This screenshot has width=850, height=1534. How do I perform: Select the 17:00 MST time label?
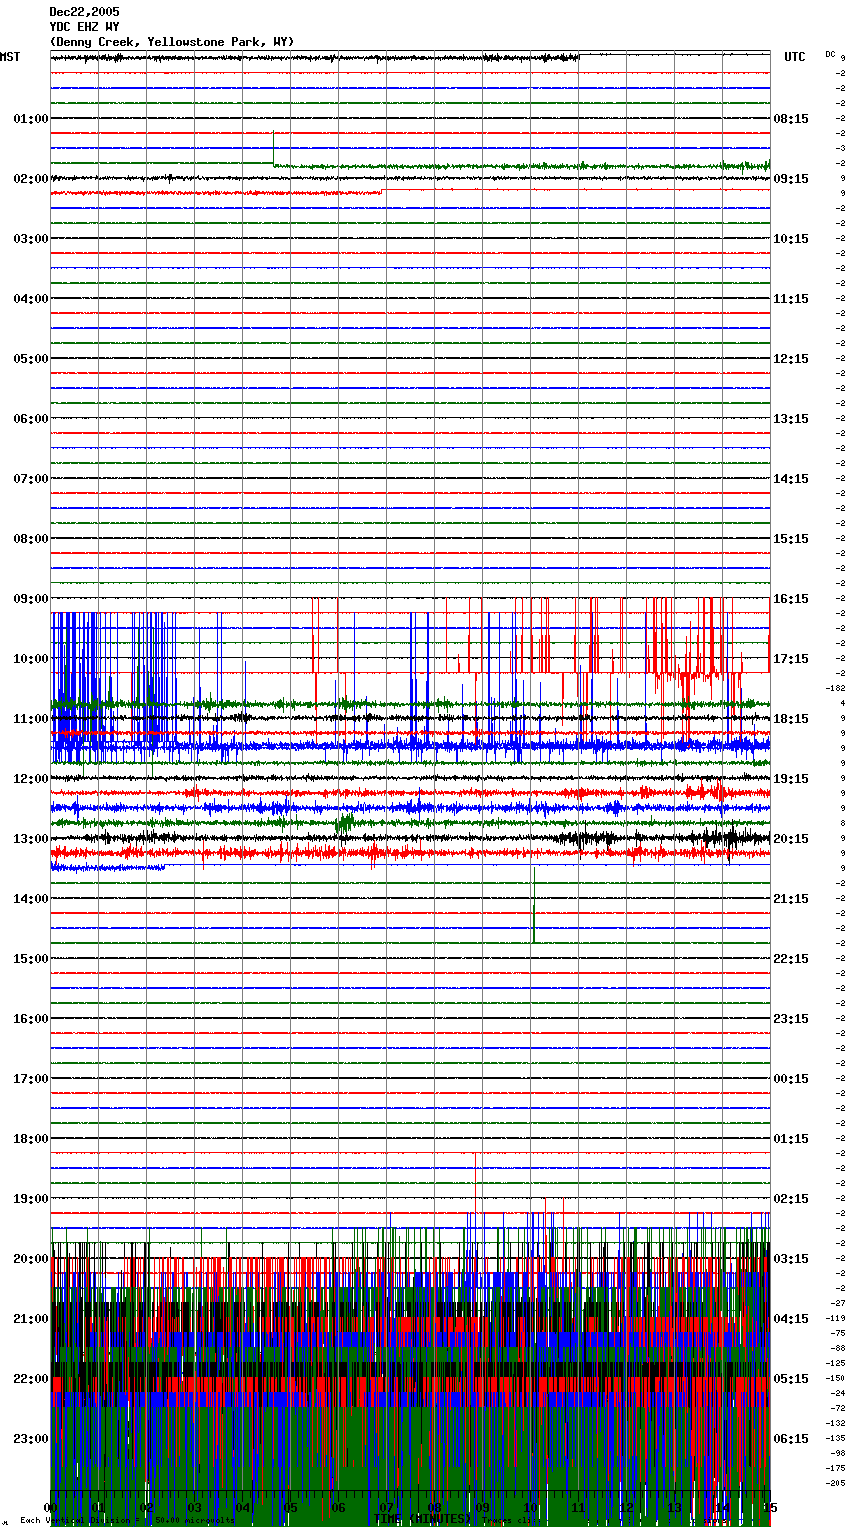click(x=31, y=1079)
